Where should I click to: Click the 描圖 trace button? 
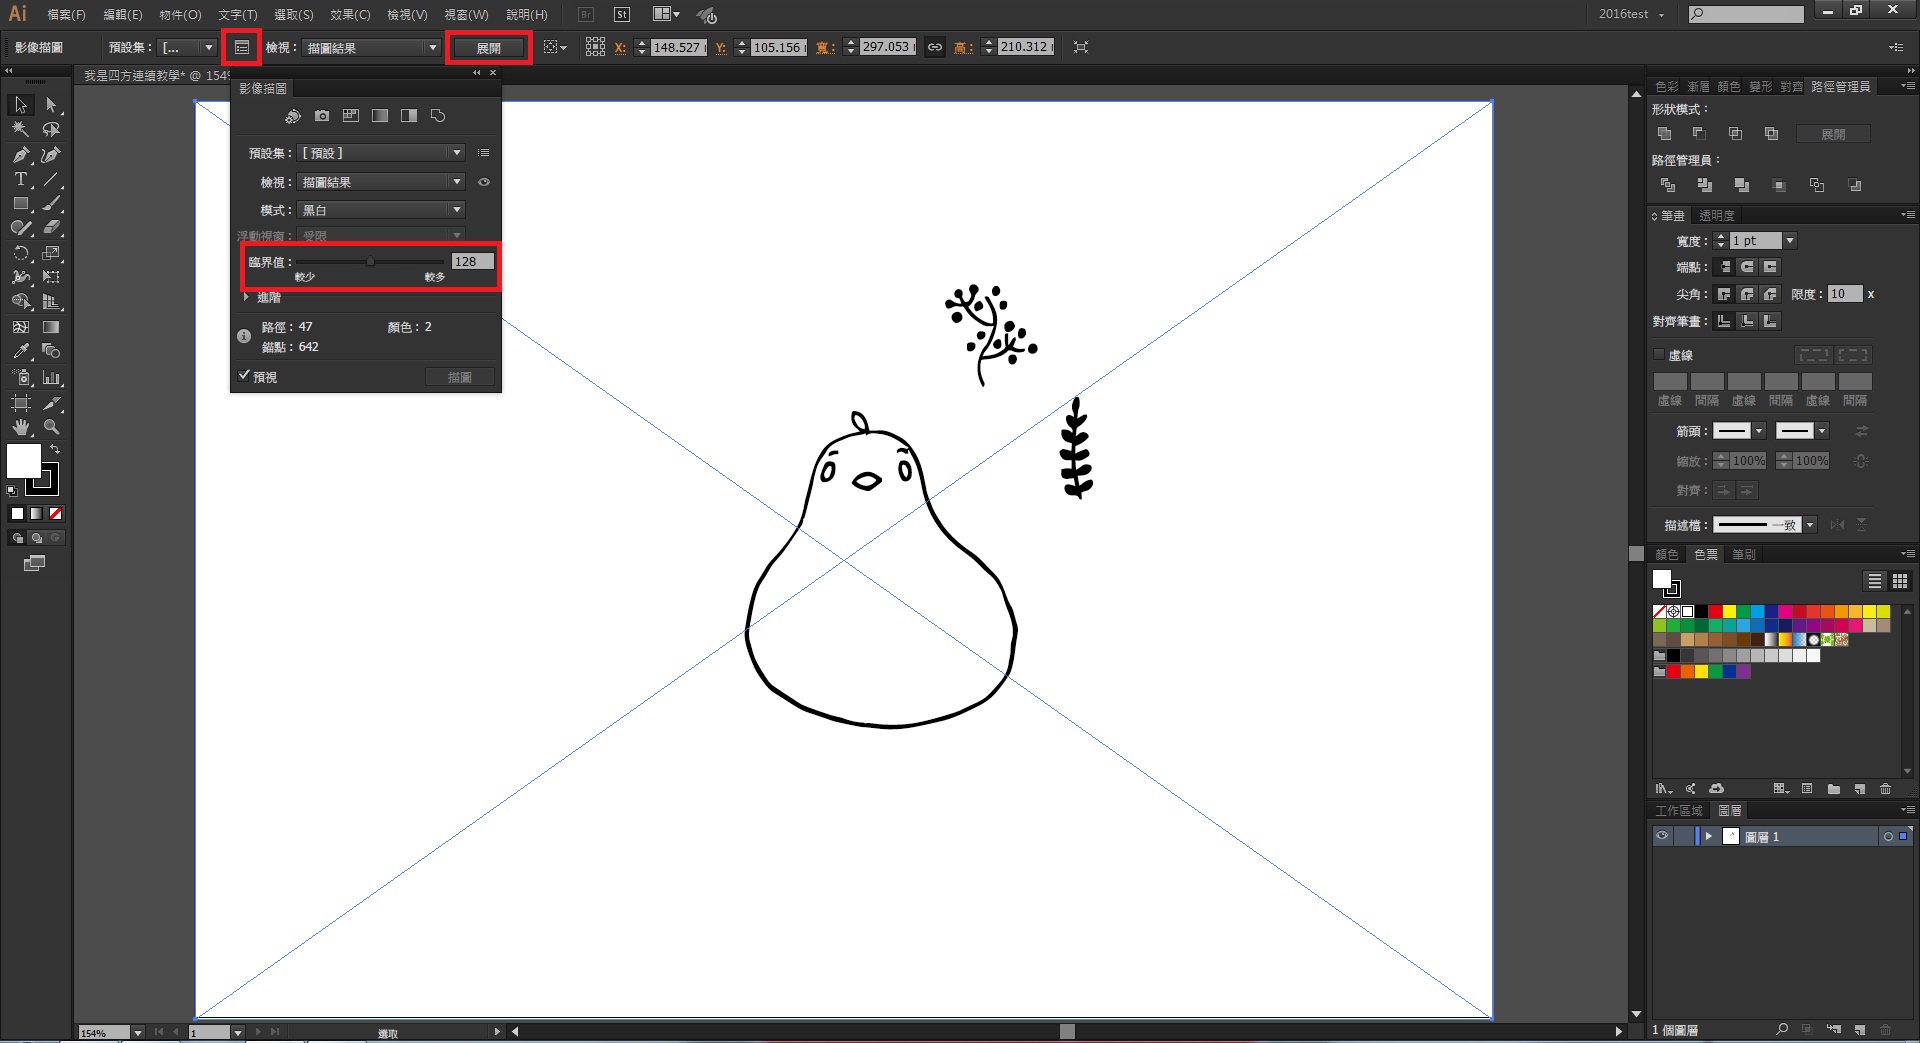point(459,377)
